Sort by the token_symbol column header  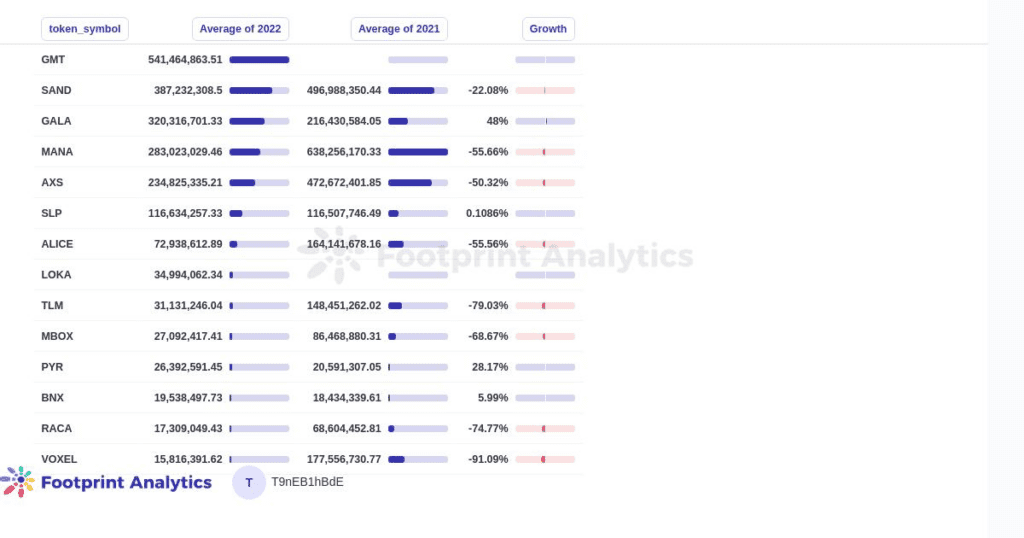pyautogui.click(x=85, y=29)
